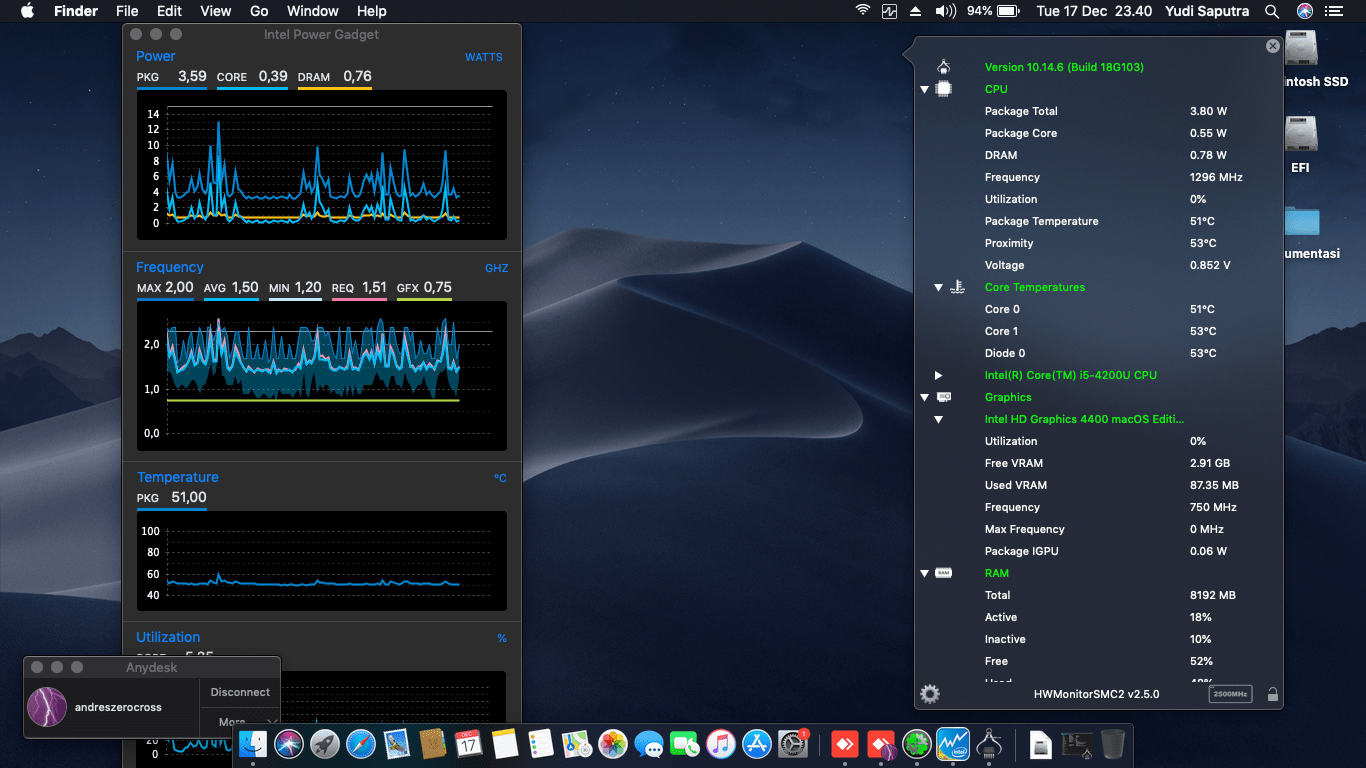The image size is (1366, 768).
Task: Click the RAM module icon in HWMonitor
Action: click(x=943, y=573)
